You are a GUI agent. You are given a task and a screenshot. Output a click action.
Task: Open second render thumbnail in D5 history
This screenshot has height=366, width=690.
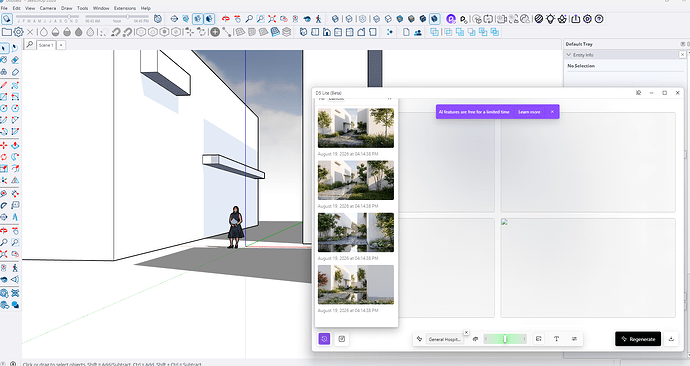click(x=356, y=180)
